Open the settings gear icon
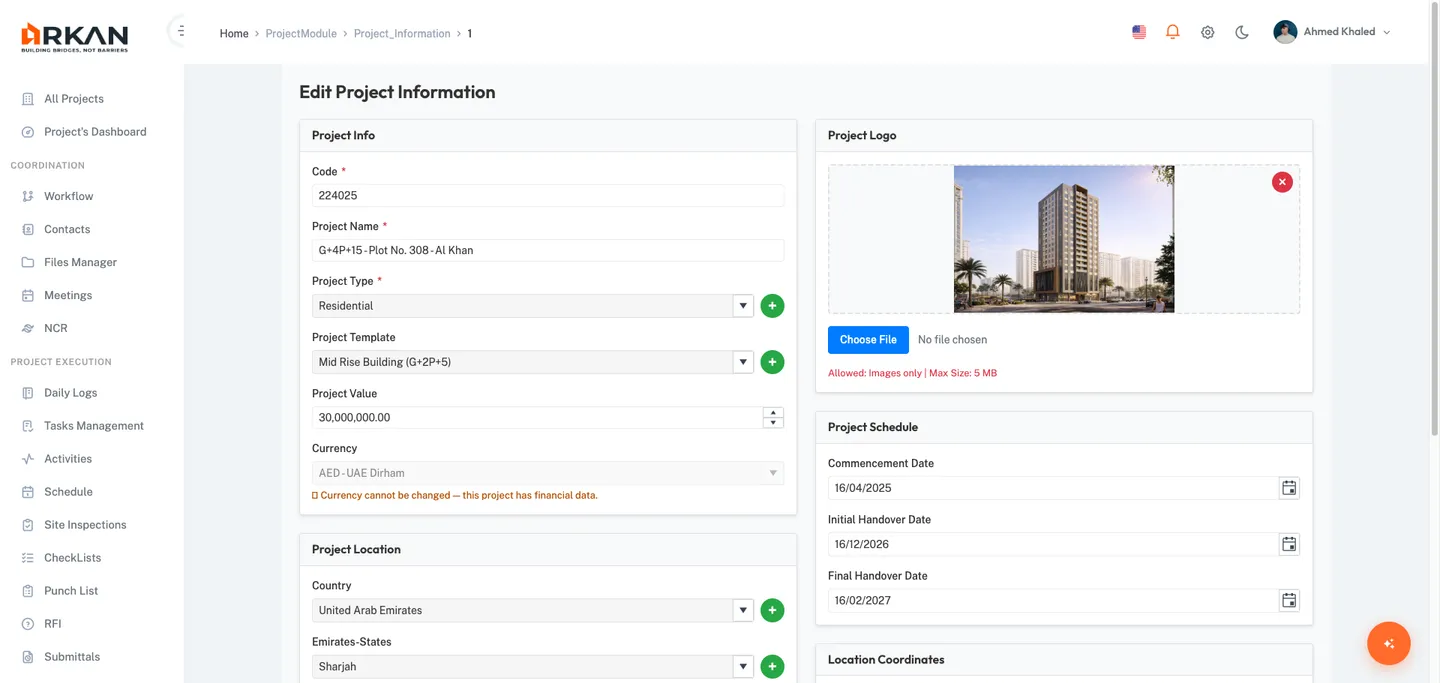This screenshot has height=683, width=1440. [1207, 32]
